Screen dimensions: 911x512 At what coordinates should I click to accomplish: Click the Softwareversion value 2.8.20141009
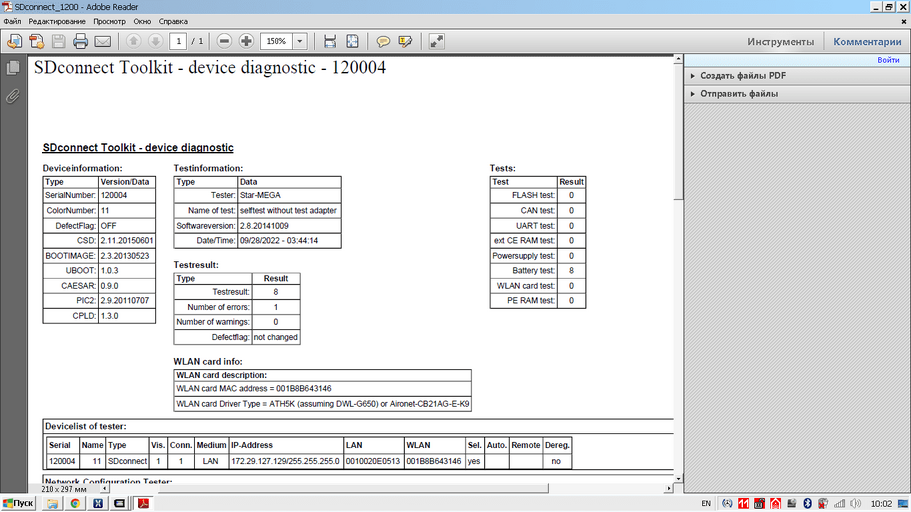(x=264, y=225)
